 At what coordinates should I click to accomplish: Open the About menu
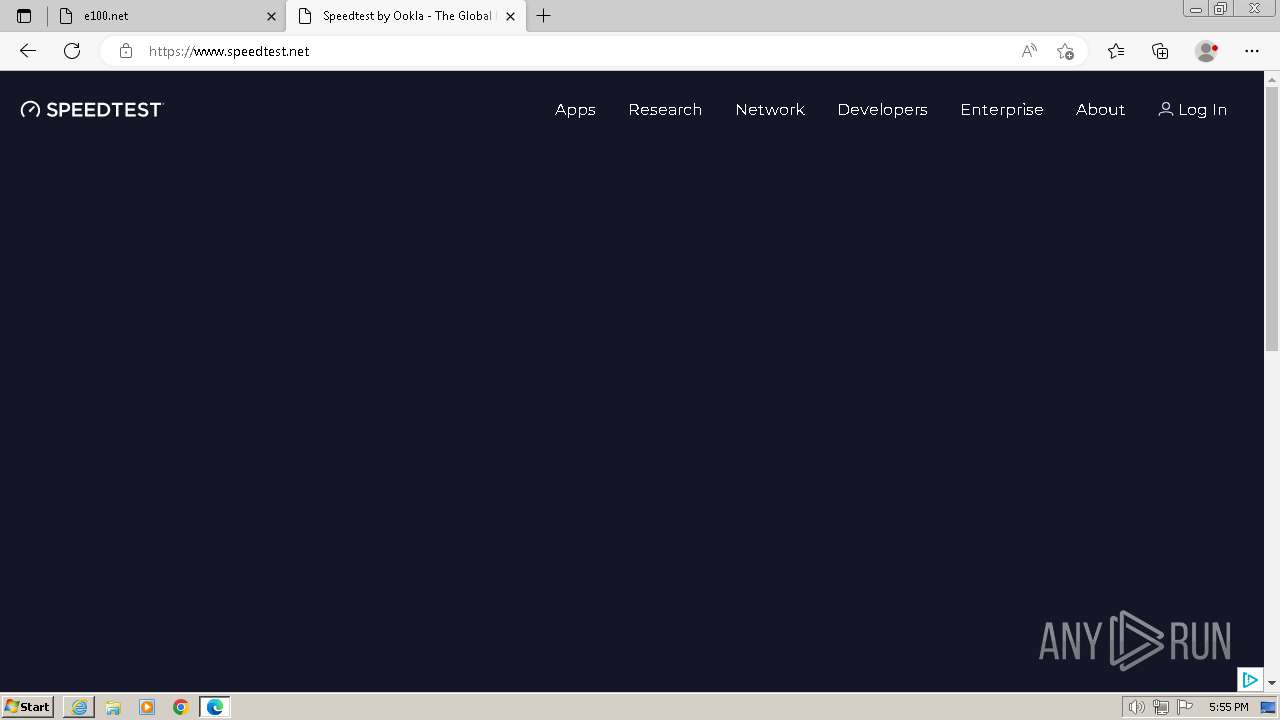pos(1100,110)
